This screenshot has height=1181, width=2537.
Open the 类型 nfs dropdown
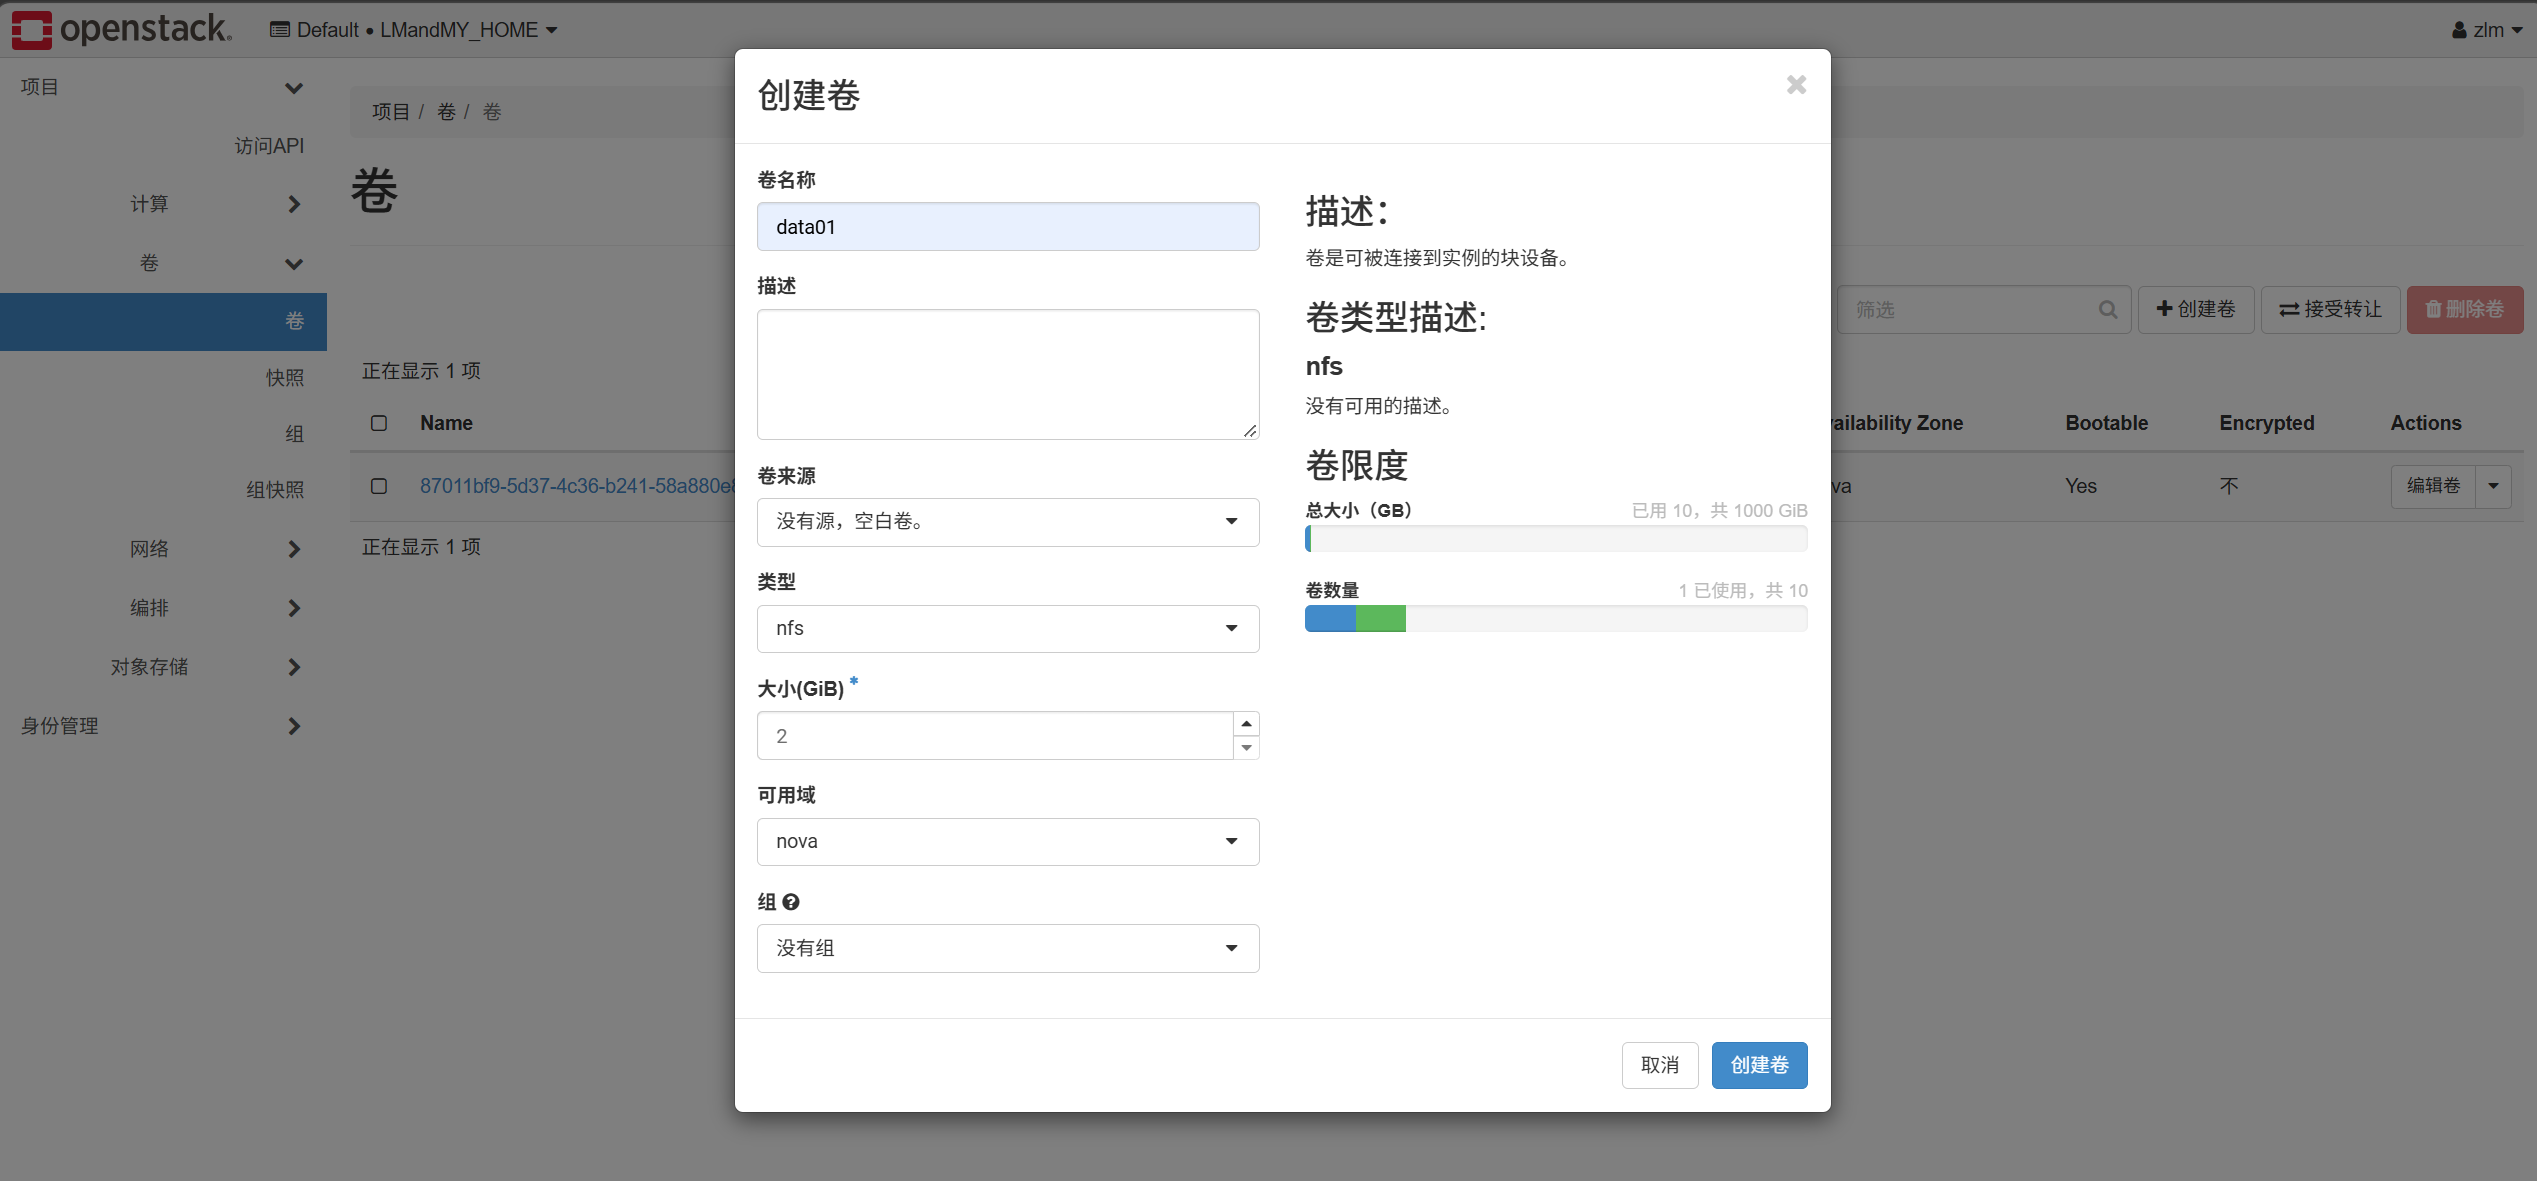coord(1008,629)
